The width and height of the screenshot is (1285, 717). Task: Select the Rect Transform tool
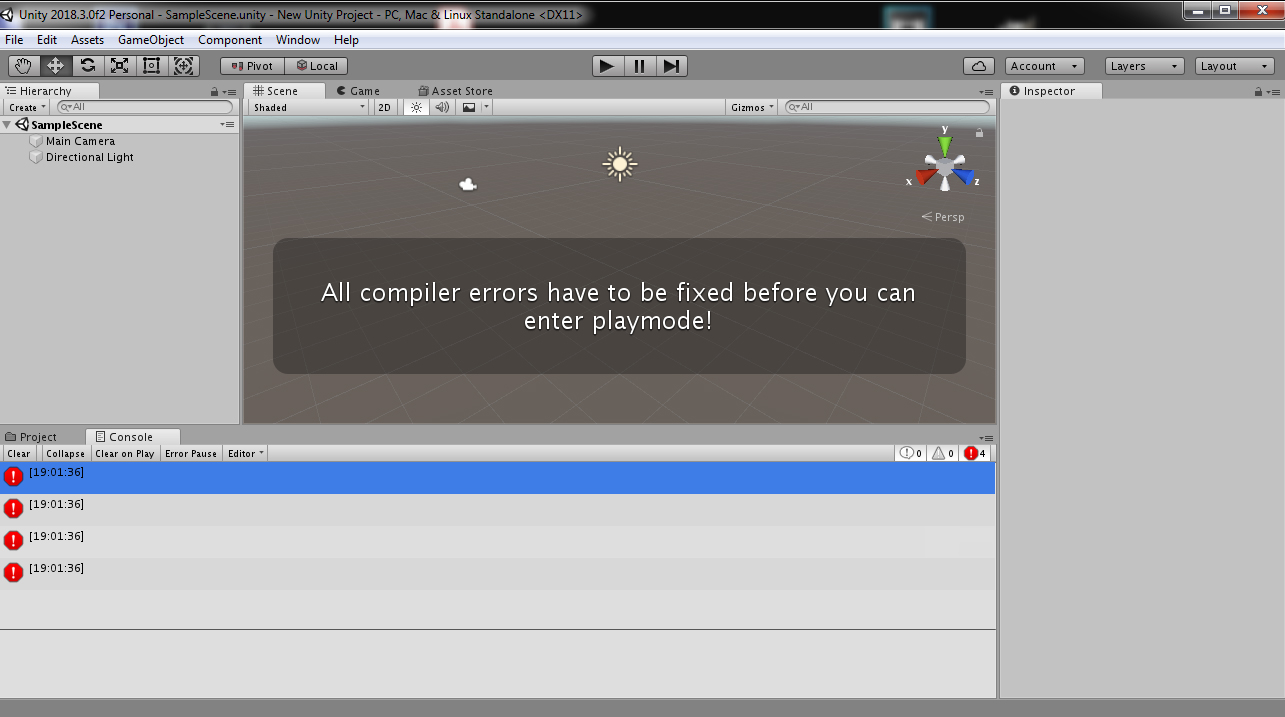point(152,66)
